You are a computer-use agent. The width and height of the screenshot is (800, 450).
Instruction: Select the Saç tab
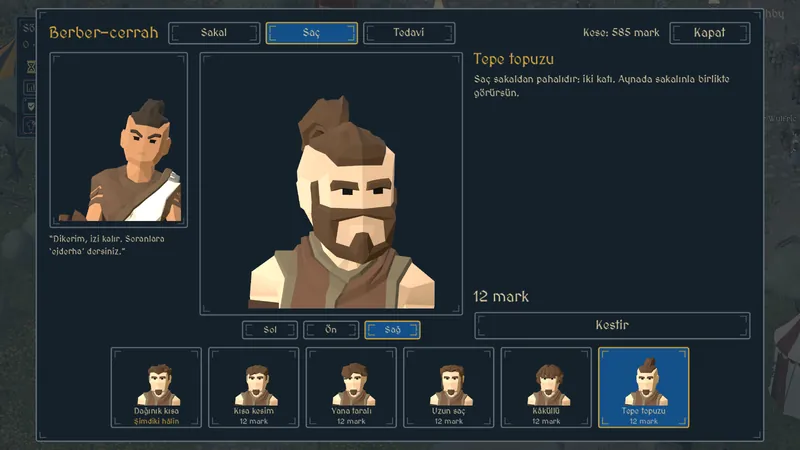(x=311, y=33)
